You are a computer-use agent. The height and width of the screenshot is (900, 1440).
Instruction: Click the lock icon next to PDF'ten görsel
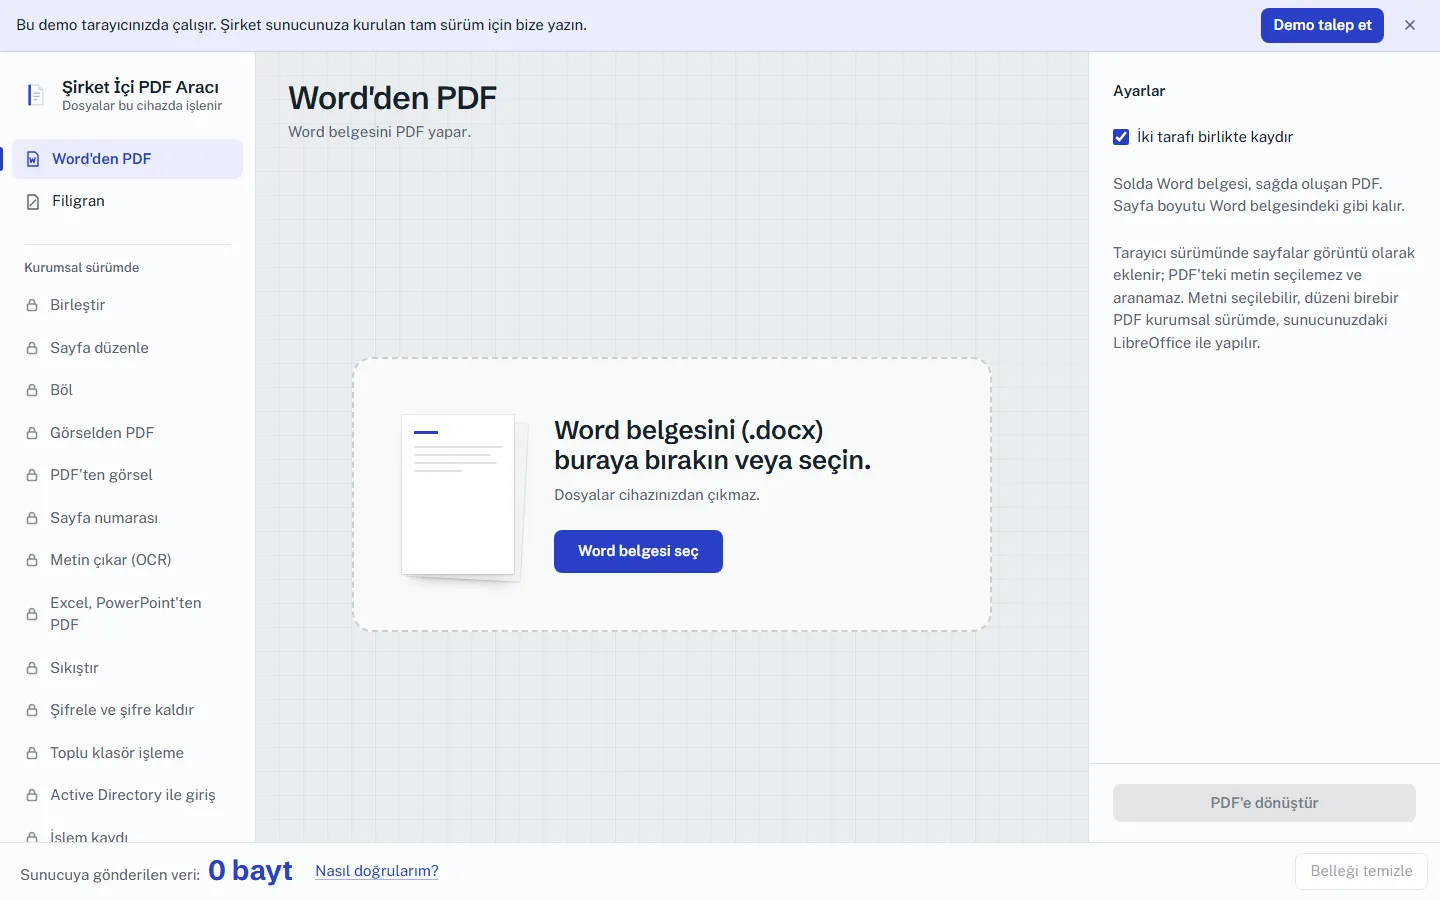point(32,475)
